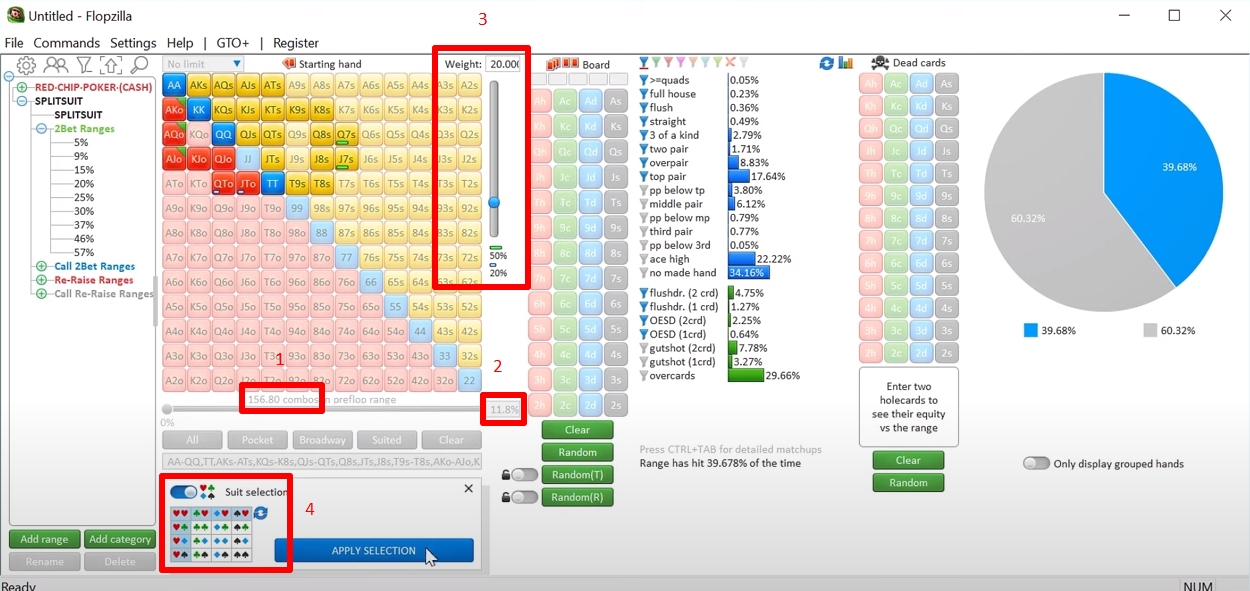Click the blue refresh icon above statistics

pos(826,63)
